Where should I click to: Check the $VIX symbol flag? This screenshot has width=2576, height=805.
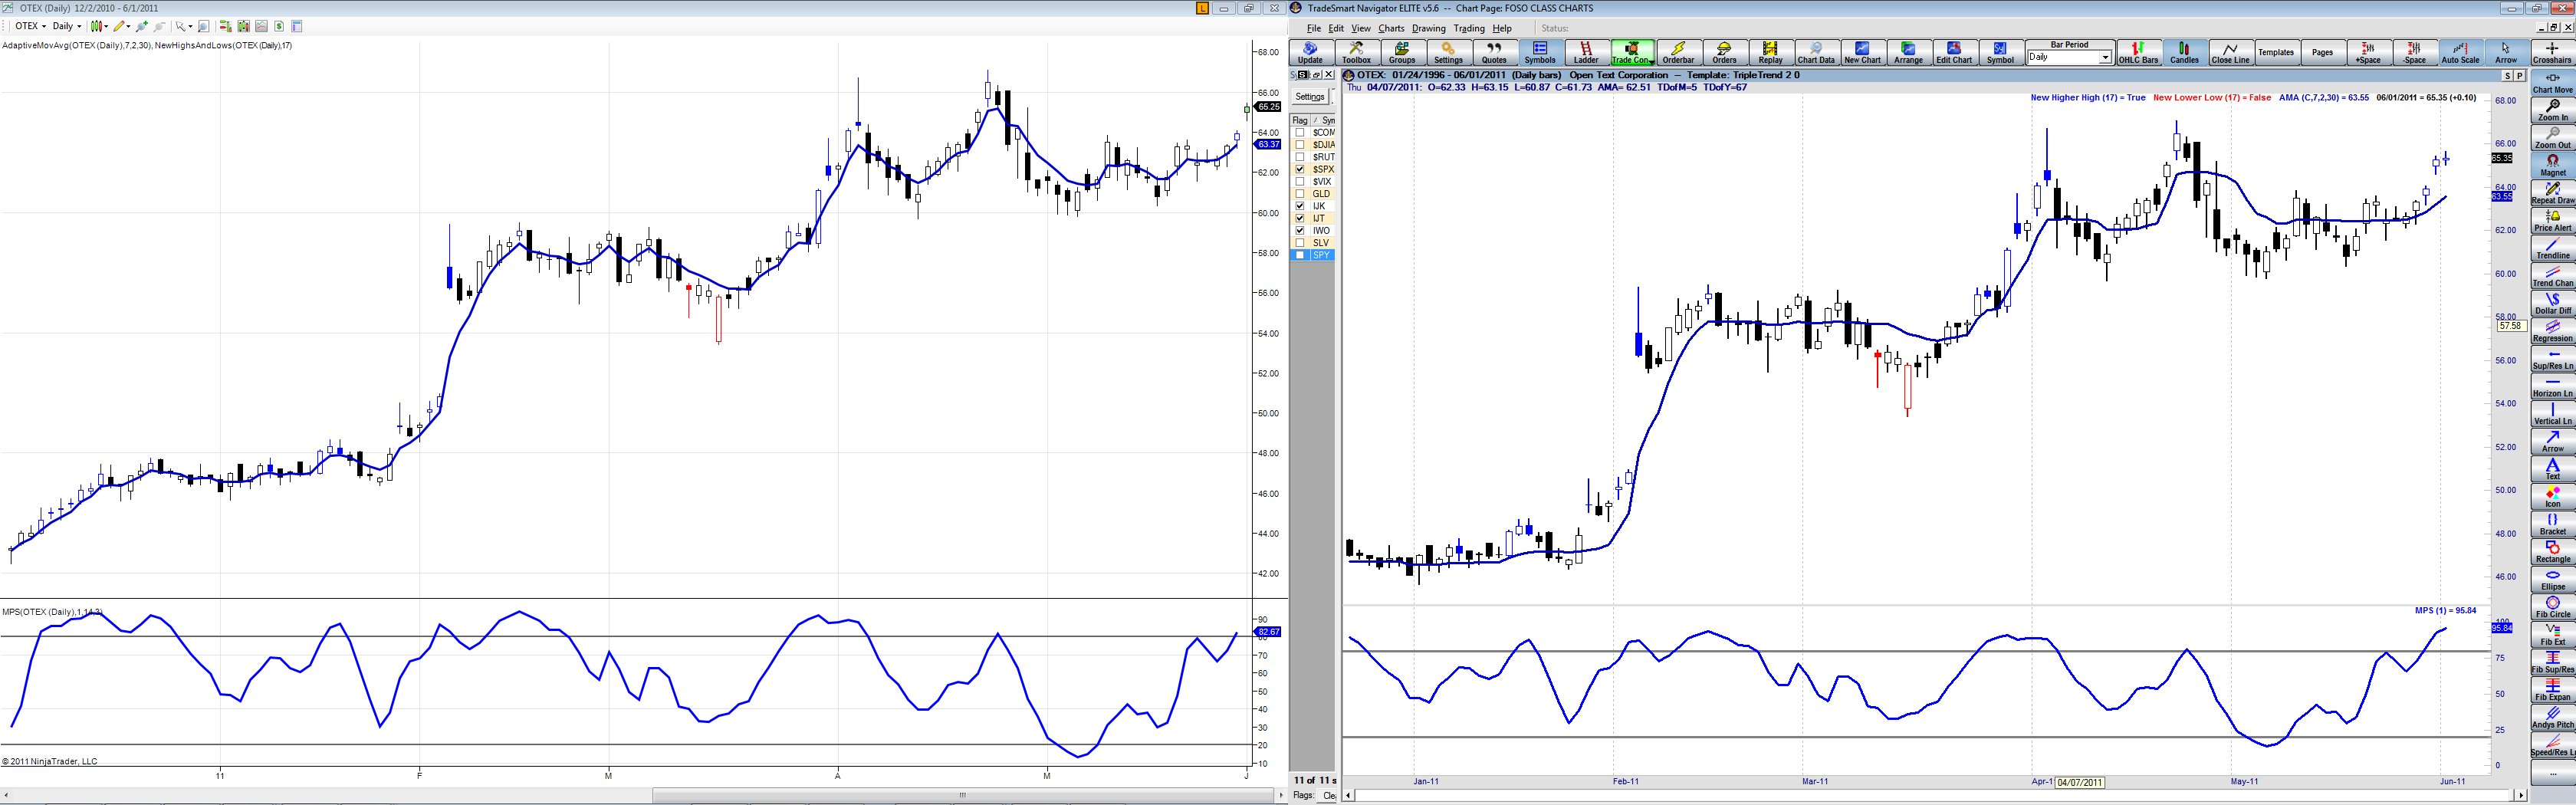(x=1300, y=182)
